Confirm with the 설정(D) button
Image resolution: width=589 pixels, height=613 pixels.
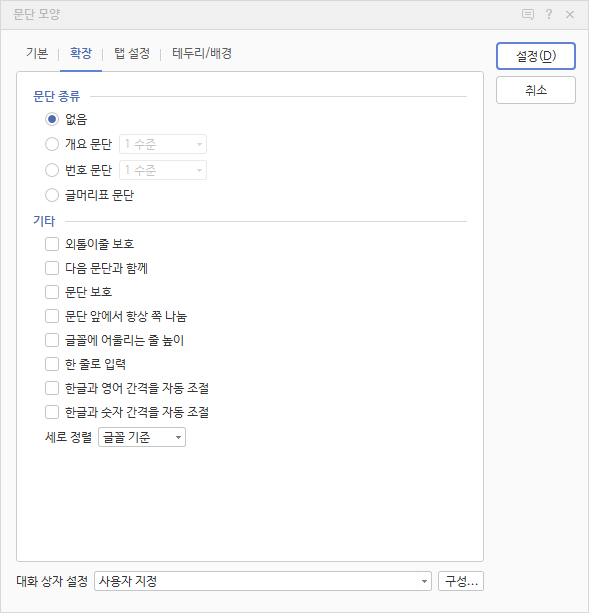tap(536, 56)
